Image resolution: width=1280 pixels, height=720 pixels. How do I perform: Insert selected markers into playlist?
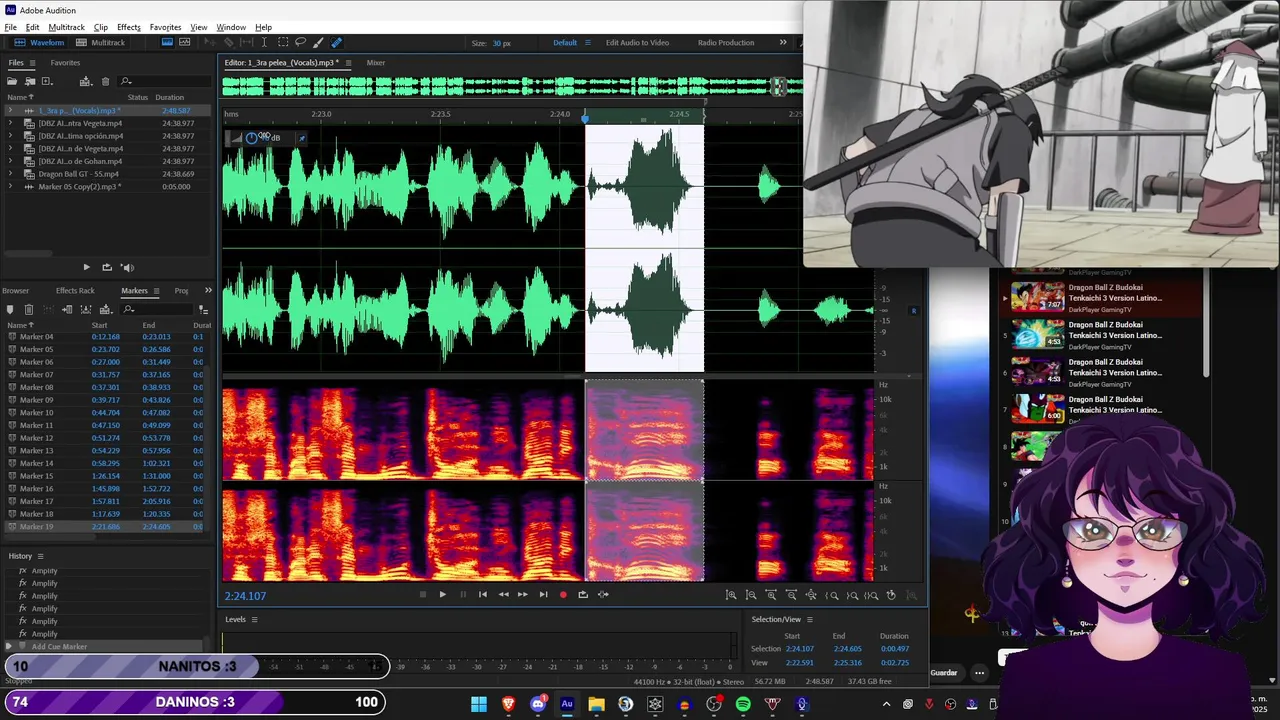pos(67,310)
